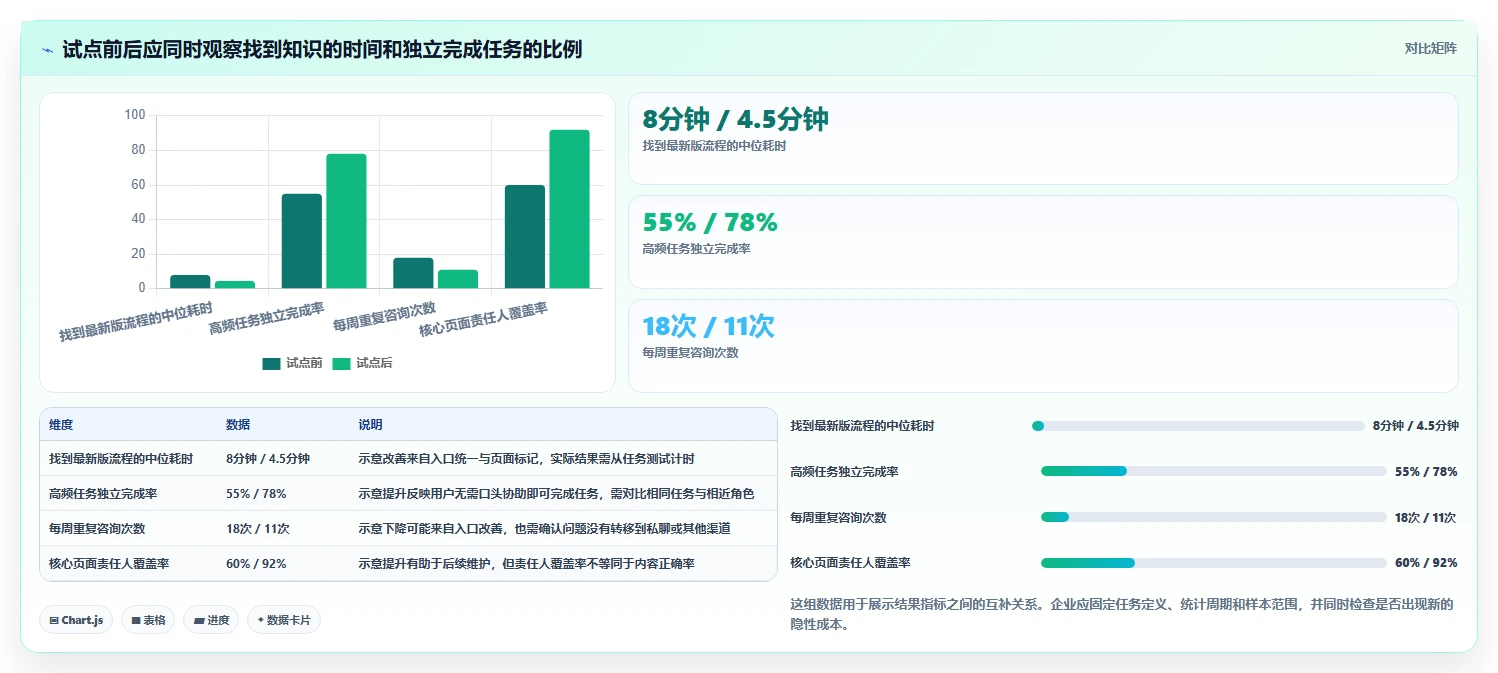This screenshot has width=1498, height=673.
Task: Click the progress bar for 高频任务独立完成率
Action: tap(1214, 471)
